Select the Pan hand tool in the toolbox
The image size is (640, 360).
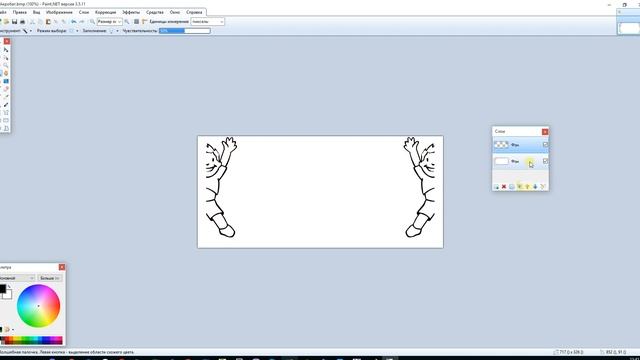coord(6,73)
